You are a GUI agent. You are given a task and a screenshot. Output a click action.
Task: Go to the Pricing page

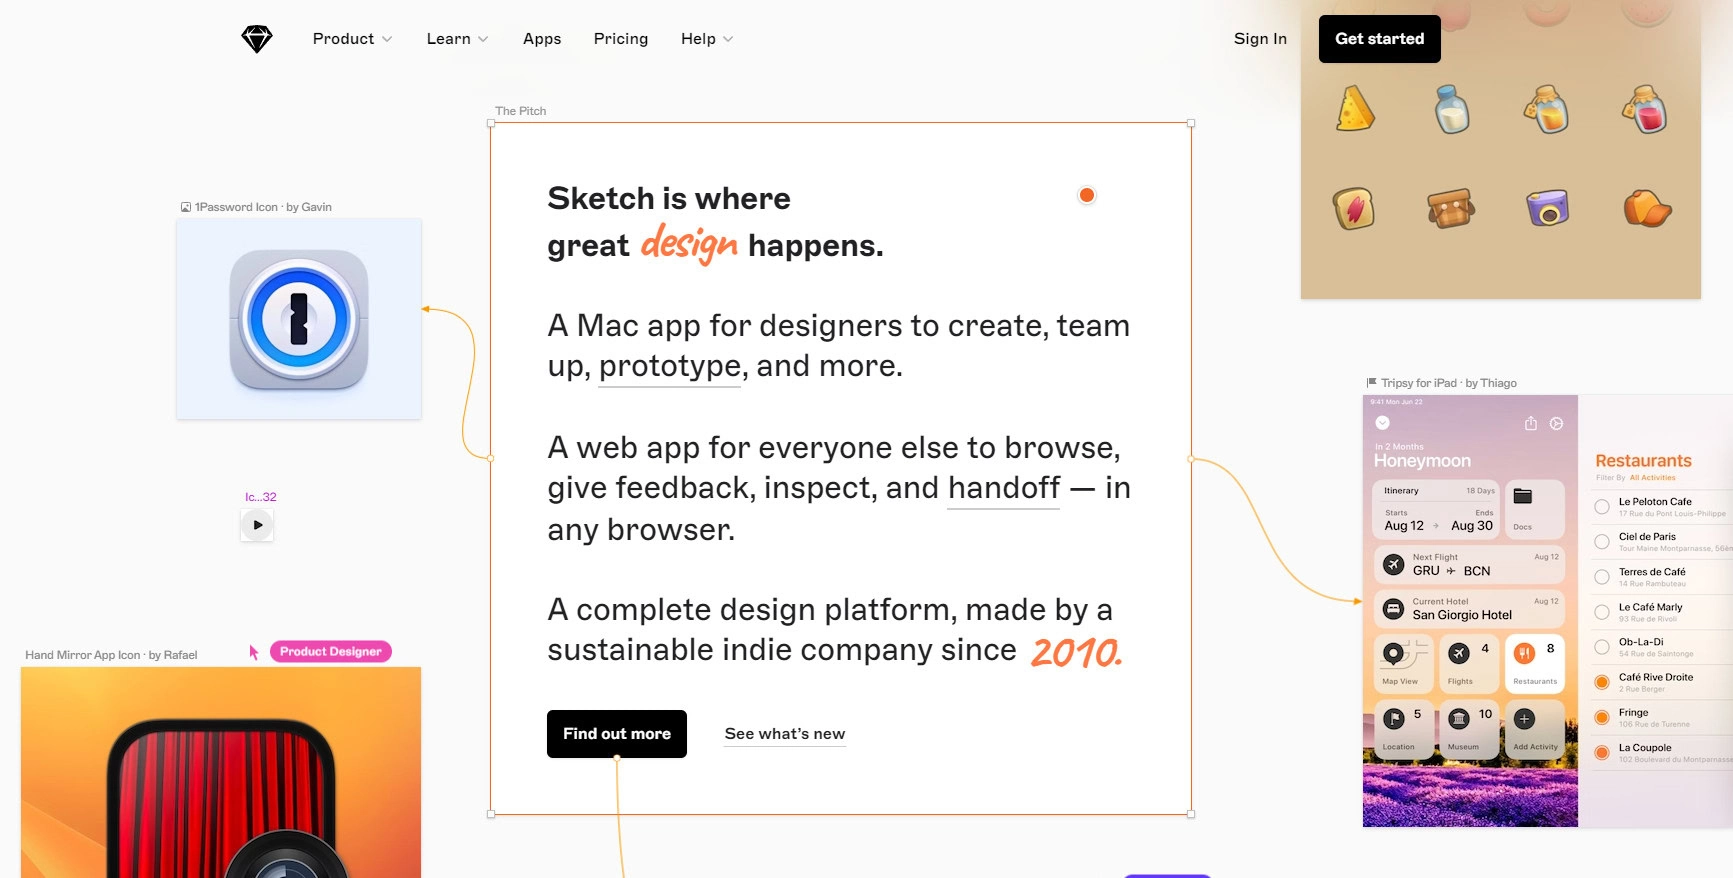(x=621, y=39)
